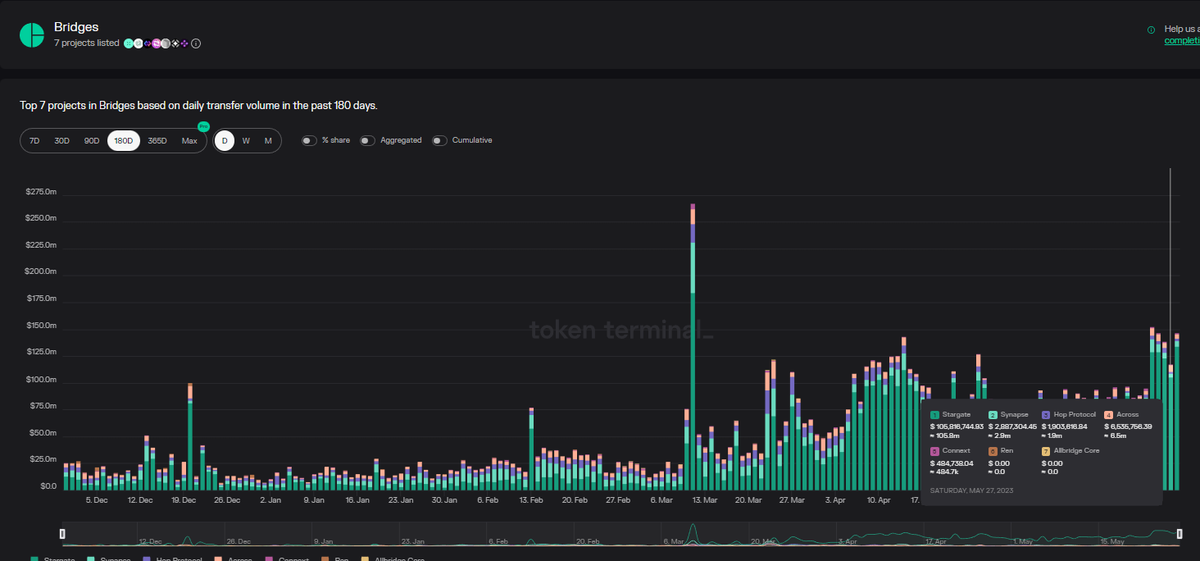This screenshot has width=1200, height=561.
Task: Click the spike bar near 13. Feb
Action: pos(531,449)
